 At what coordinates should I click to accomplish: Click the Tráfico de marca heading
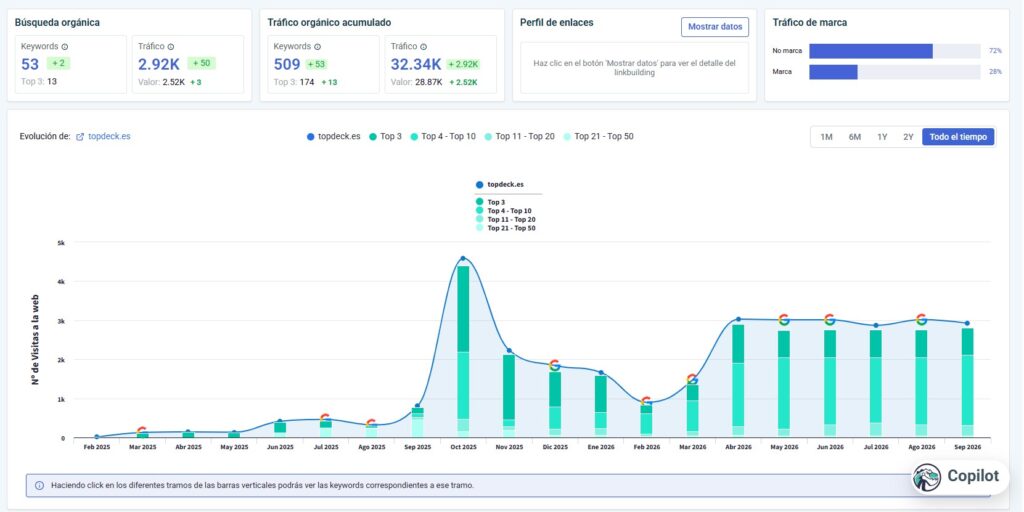coord(810,22)
